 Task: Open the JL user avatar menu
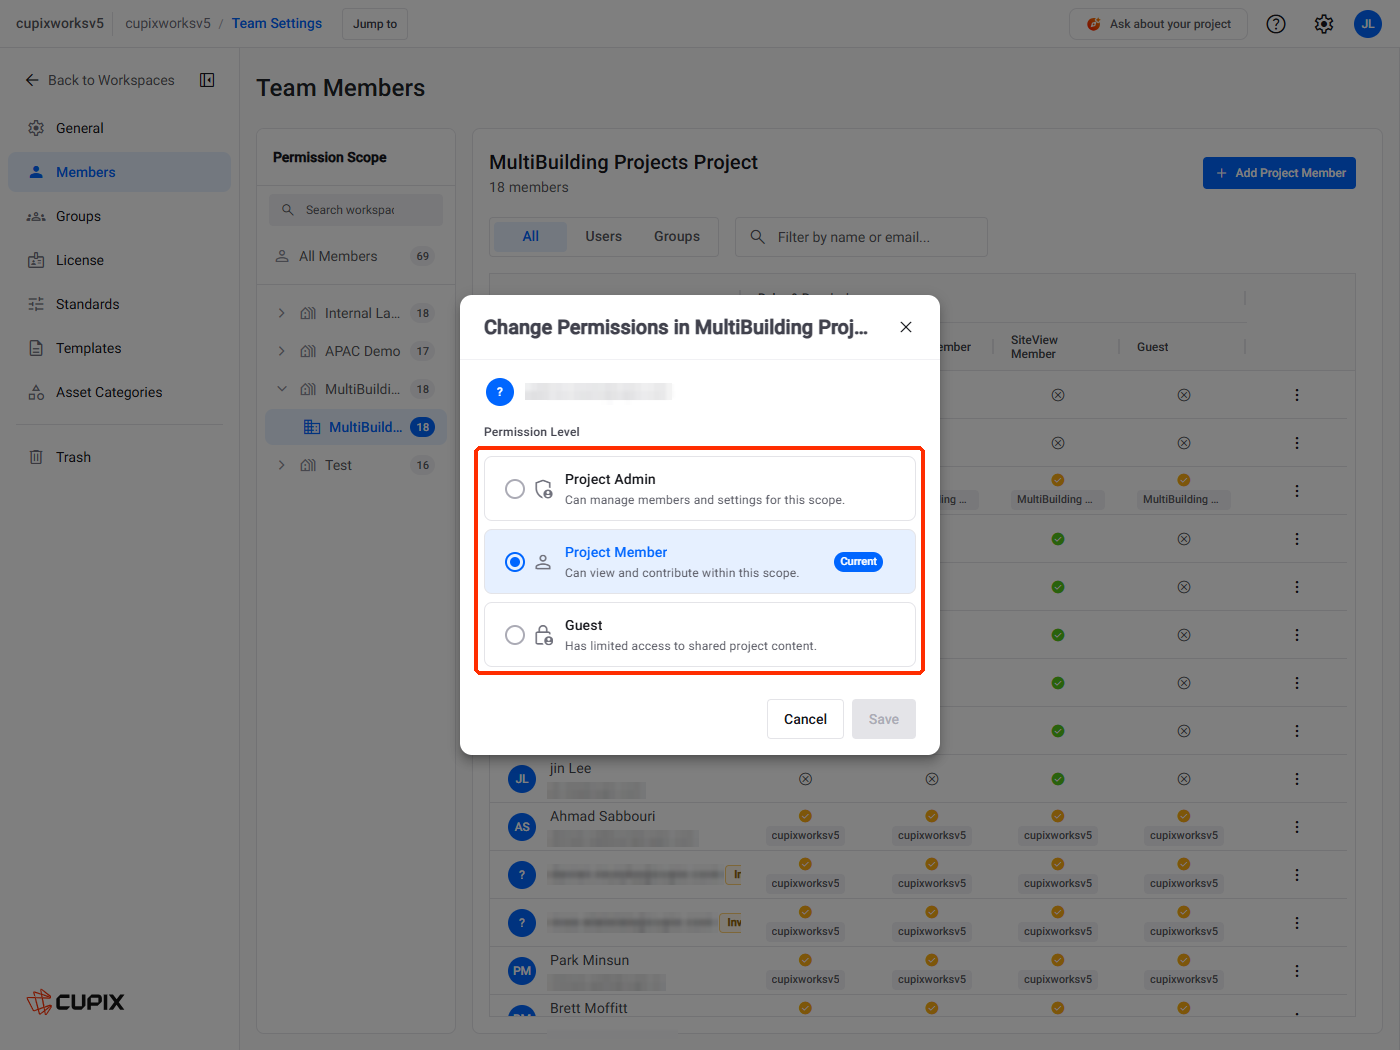(1368, 24)
